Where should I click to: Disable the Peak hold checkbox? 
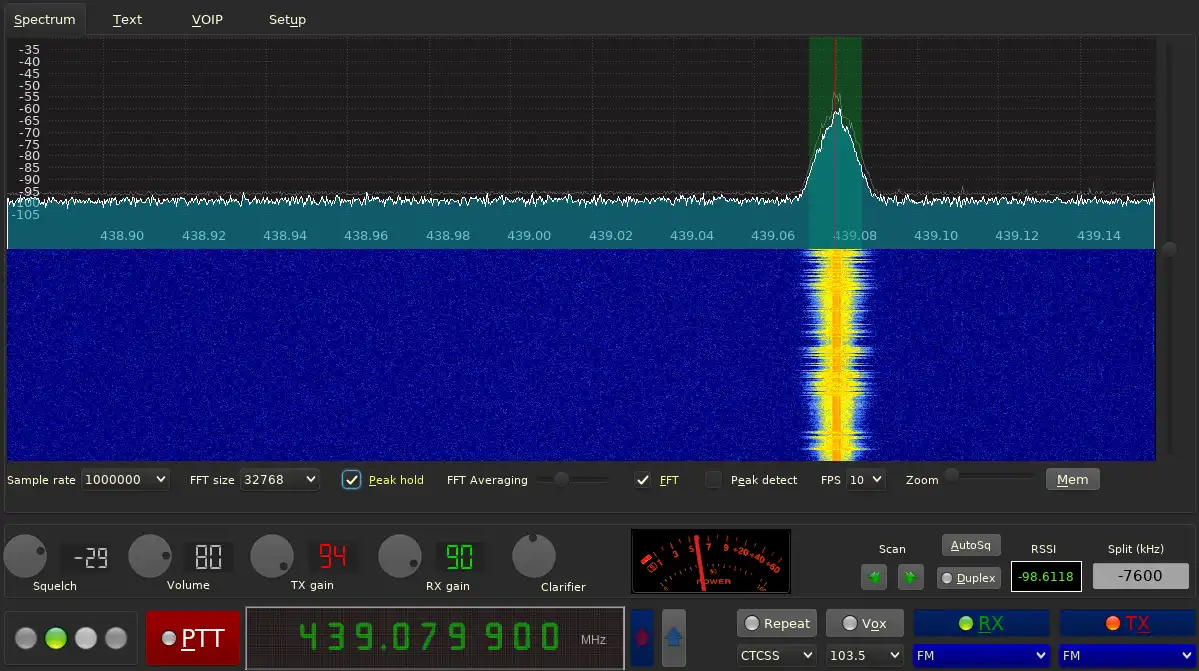click(352, 480)
